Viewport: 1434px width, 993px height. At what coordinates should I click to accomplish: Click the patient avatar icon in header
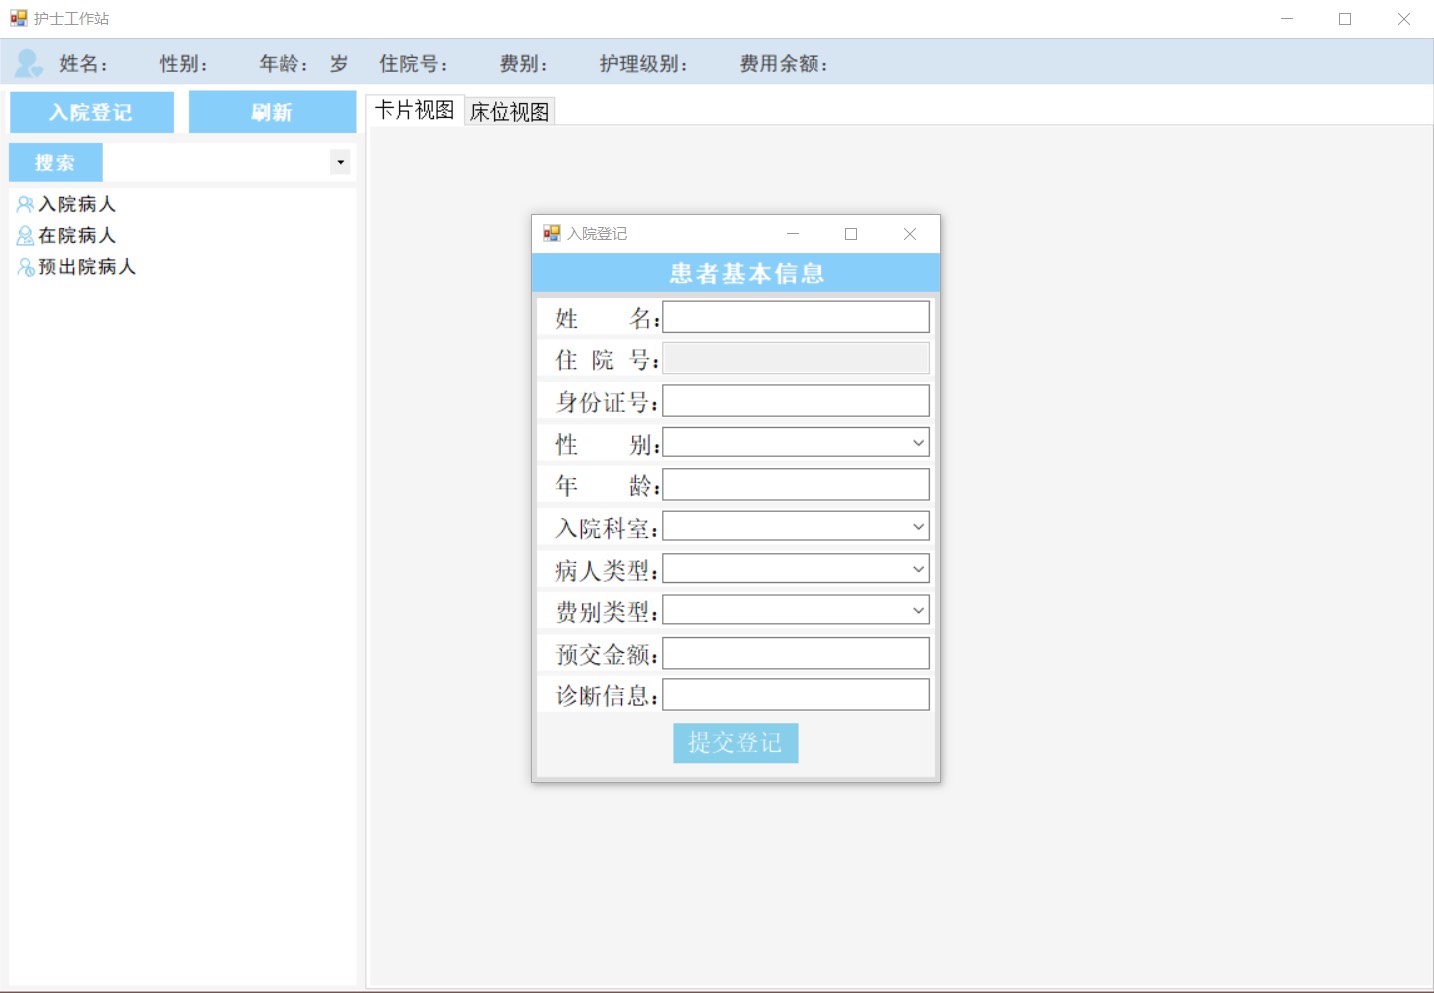pos(28,63)
